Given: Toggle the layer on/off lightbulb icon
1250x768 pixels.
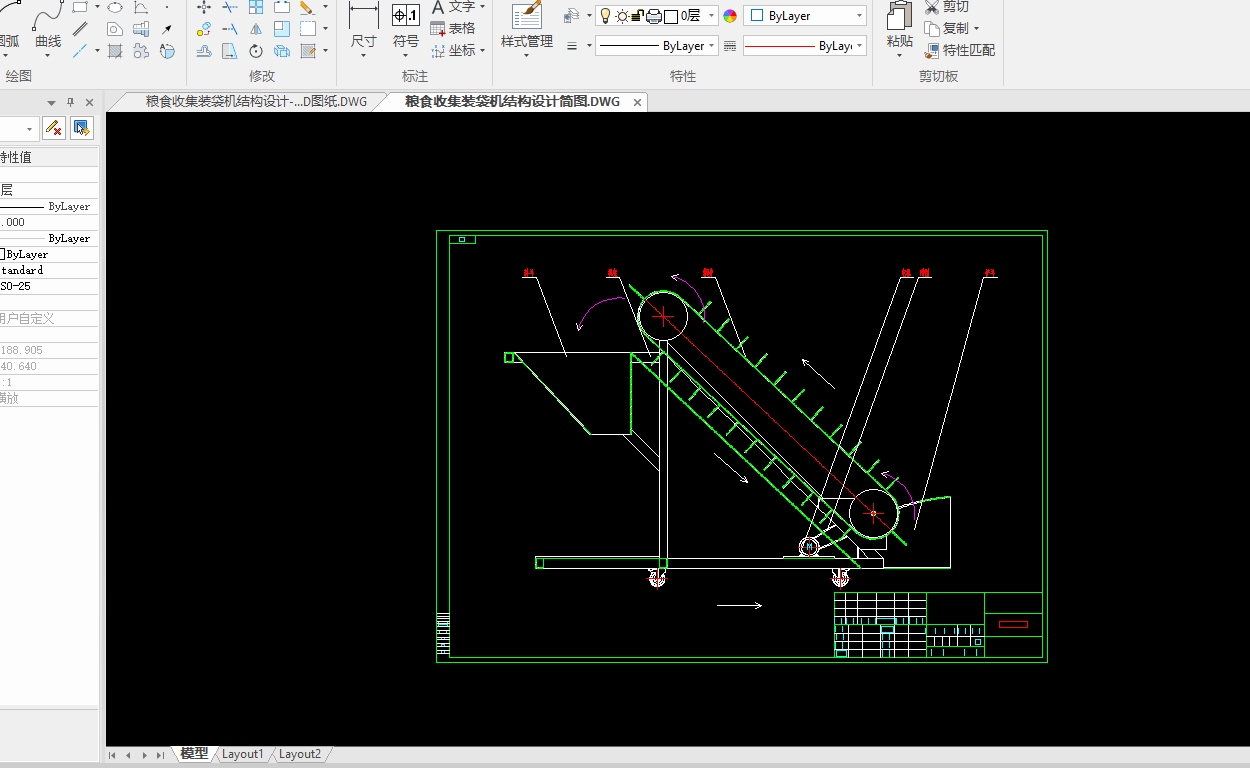Looking at the screenshot, I should pos(605,16).
